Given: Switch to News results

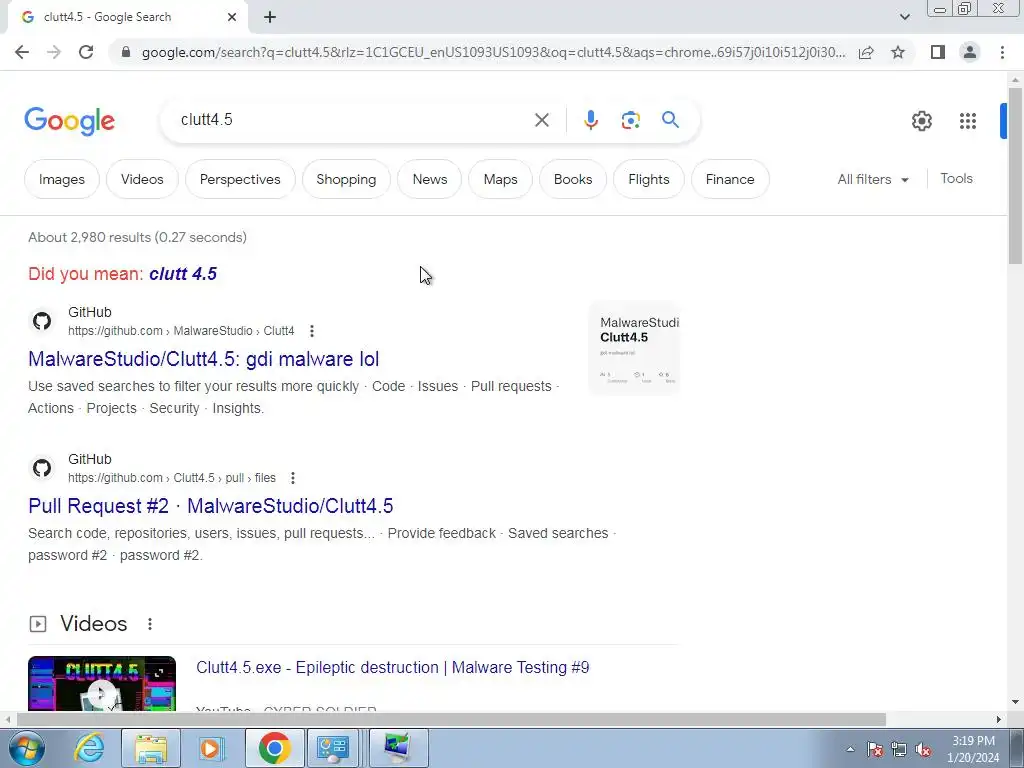Looking at the screenshot, I should tap(430, 179).
